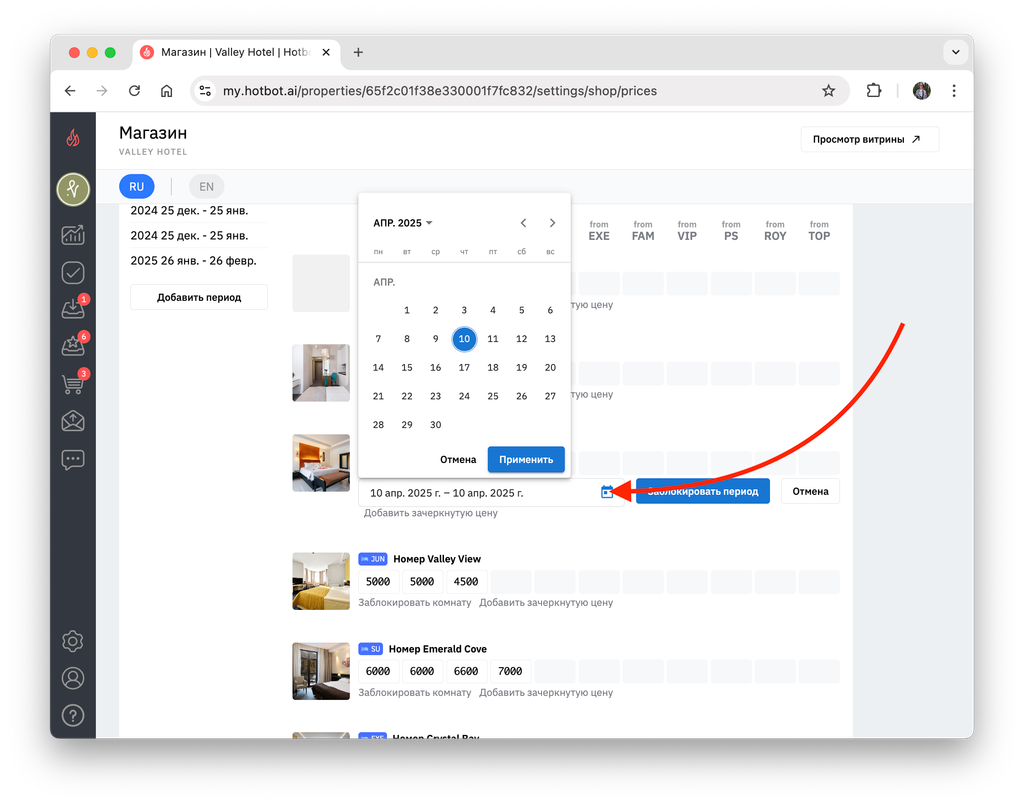Click Заблокировать комнату under Emerald Cove
Screen dimensions: 1024x805
pos(415,693)
